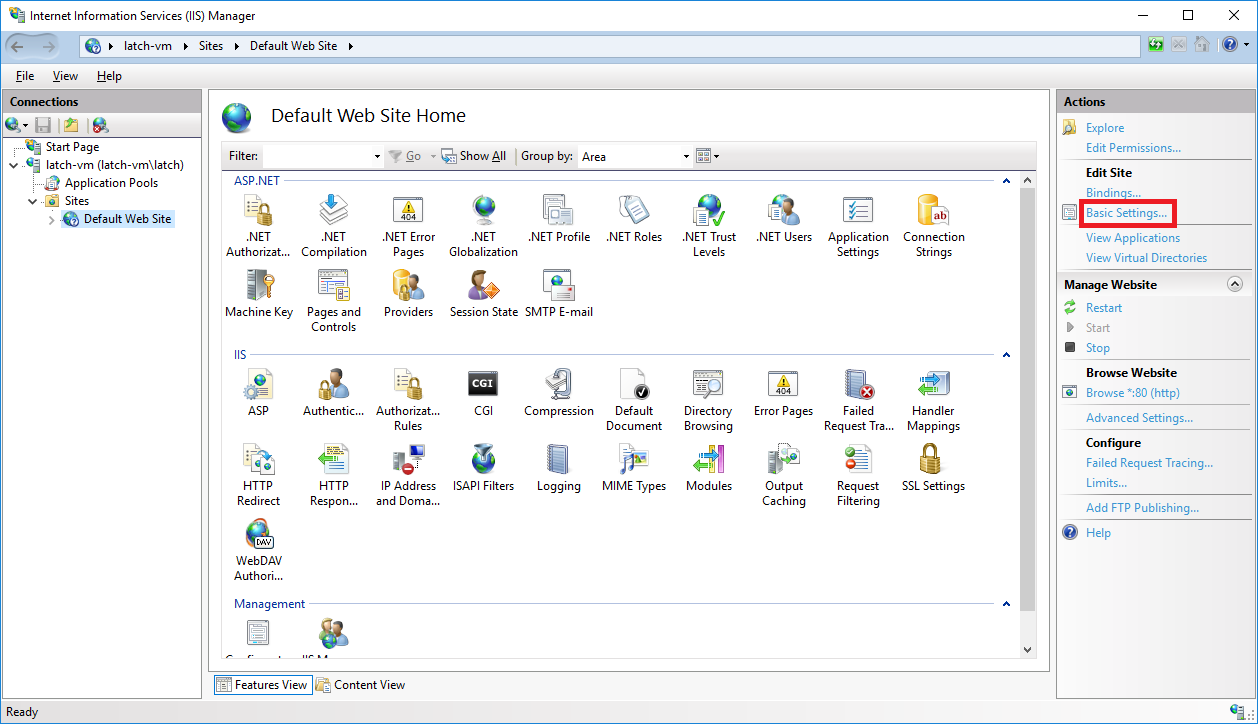Screen dimensions: 1258x724
Task: Open Basic Settings... action
Action: click(1126, 213)
